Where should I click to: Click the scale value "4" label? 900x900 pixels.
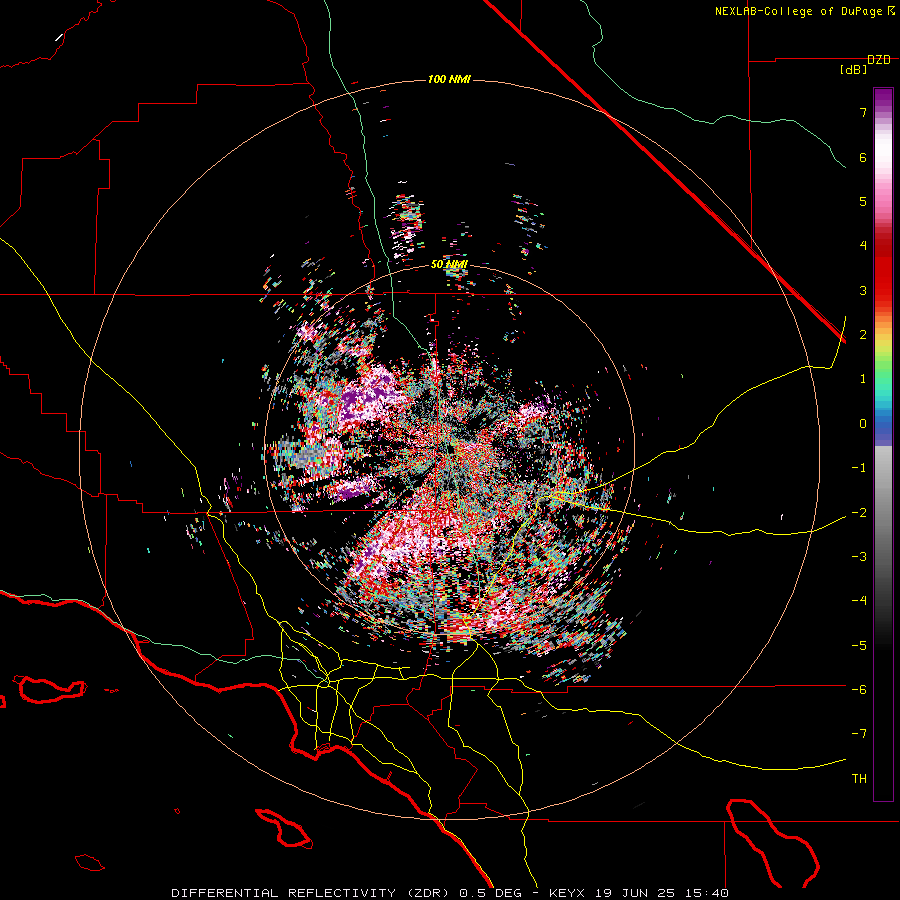click(863, 246)
